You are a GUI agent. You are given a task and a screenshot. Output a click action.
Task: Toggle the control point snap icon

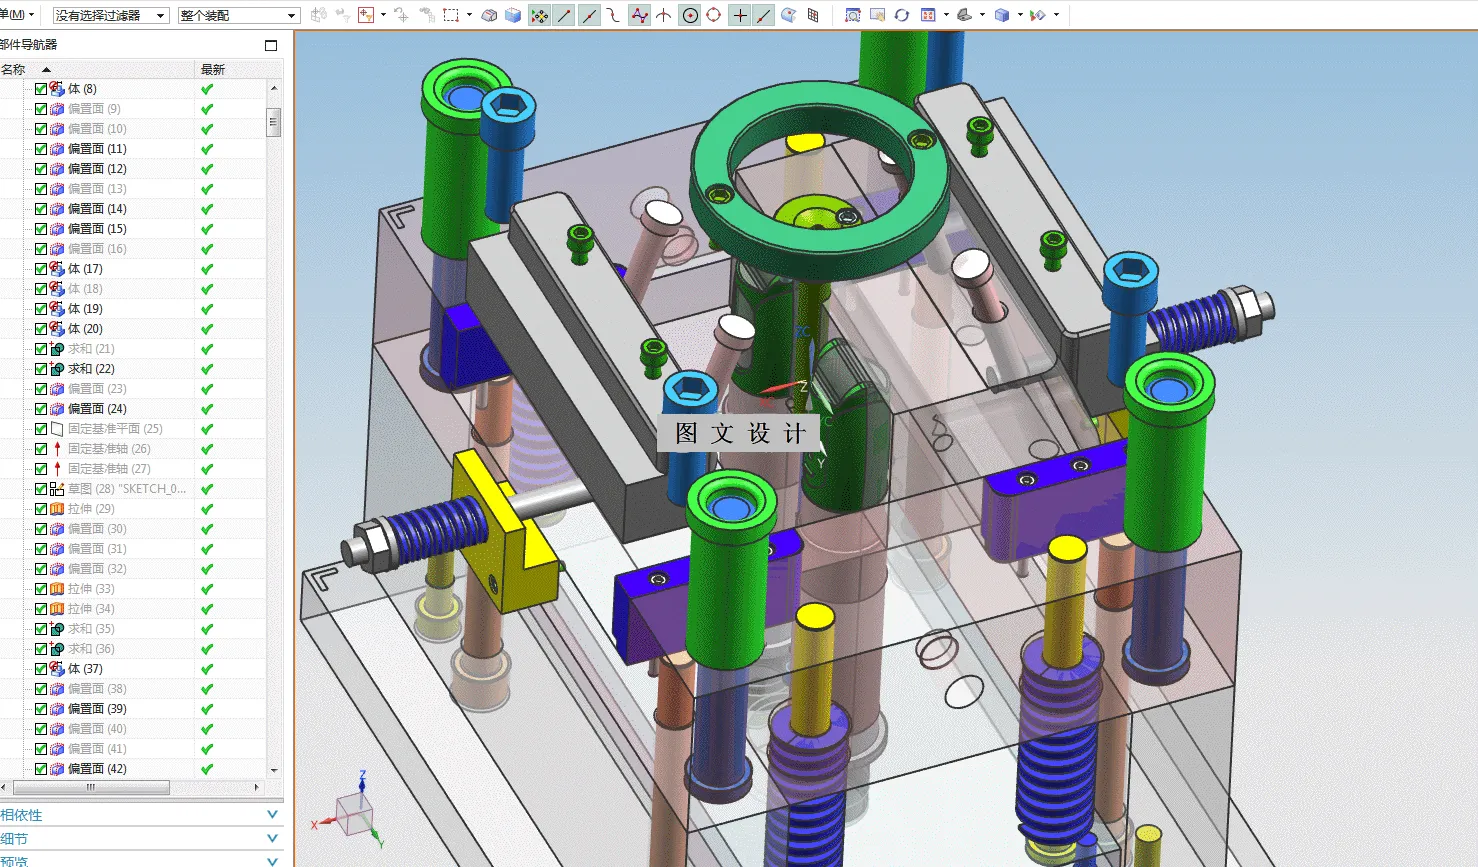click(x=613, y=15)
